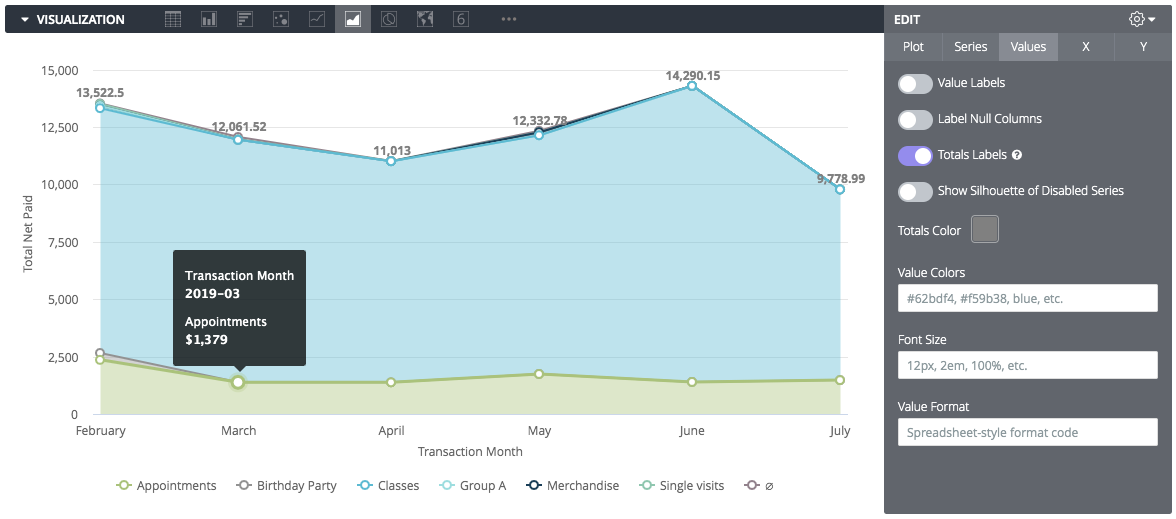Image resolution: width=1176 pixels, height=519 pixels.
Task: Open the edit panel gear menu
Action: [1141, 19]
